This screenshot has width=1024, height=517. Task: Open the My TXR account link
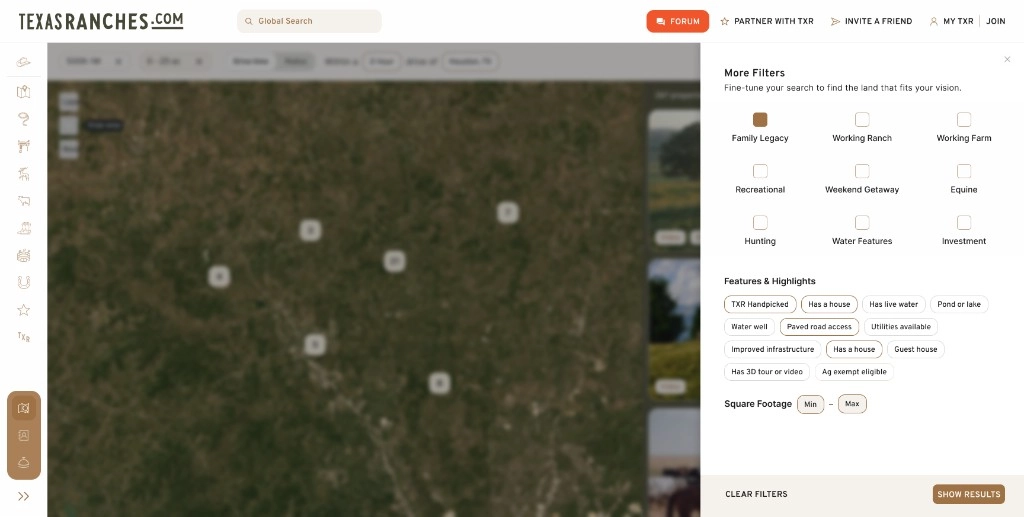[952, 22]
